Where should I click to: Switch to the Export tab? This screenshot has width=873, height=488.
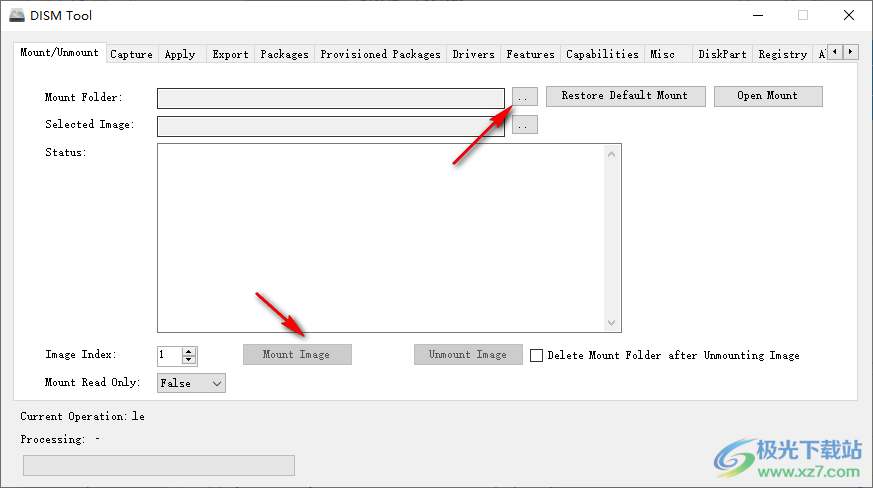230,54
